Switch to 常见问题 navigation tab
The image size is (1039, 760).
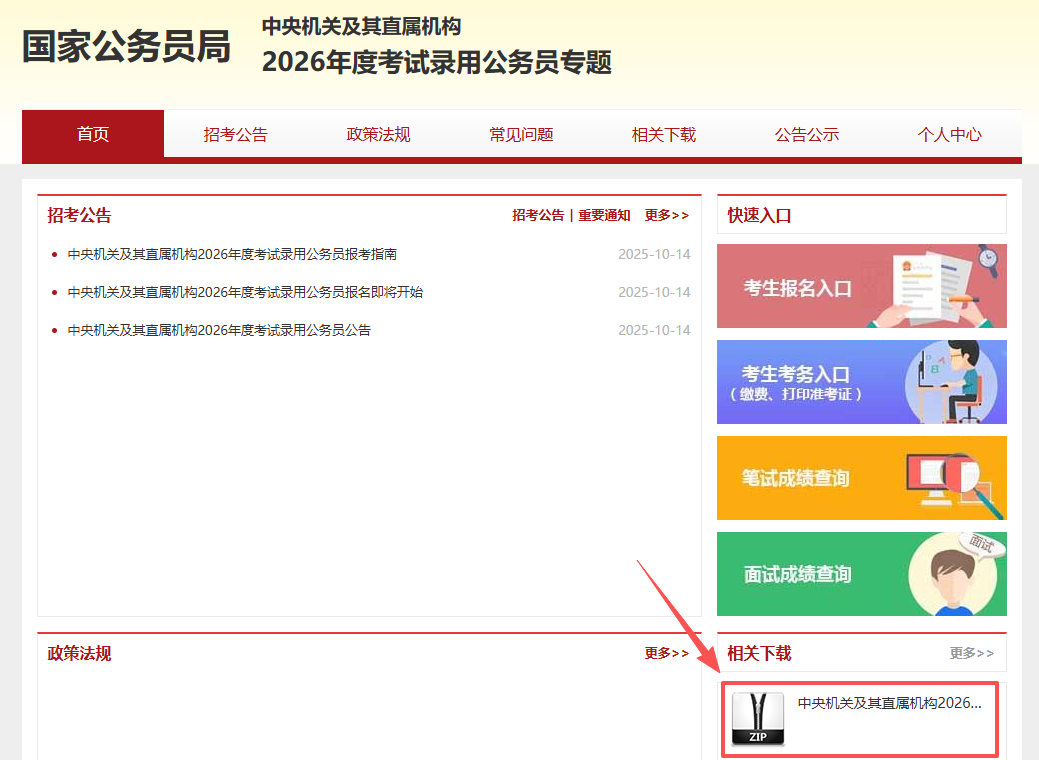pos(521,134)
